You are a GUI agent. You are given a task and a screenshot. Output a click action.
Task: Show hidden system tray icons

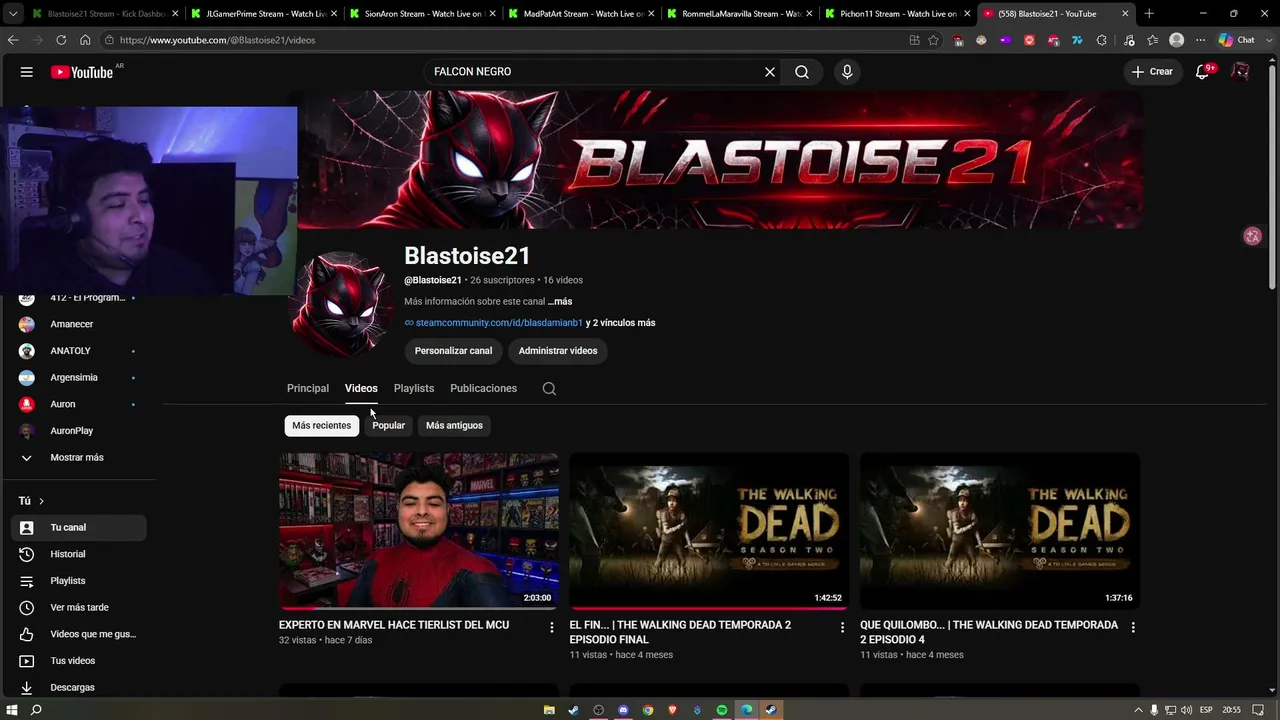(x=1137, y=710)
